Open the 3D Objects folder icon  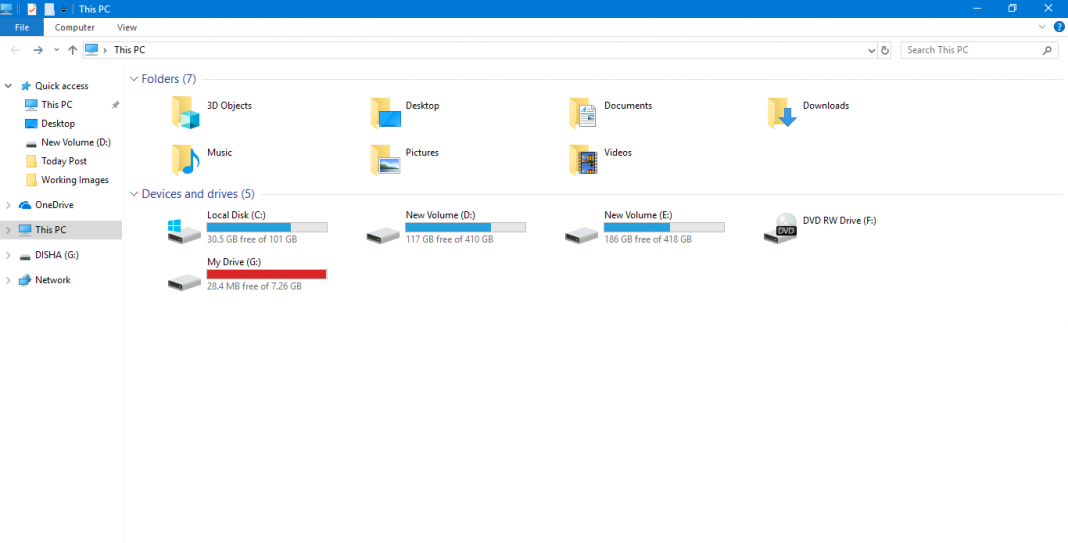(x=186, y=112)
